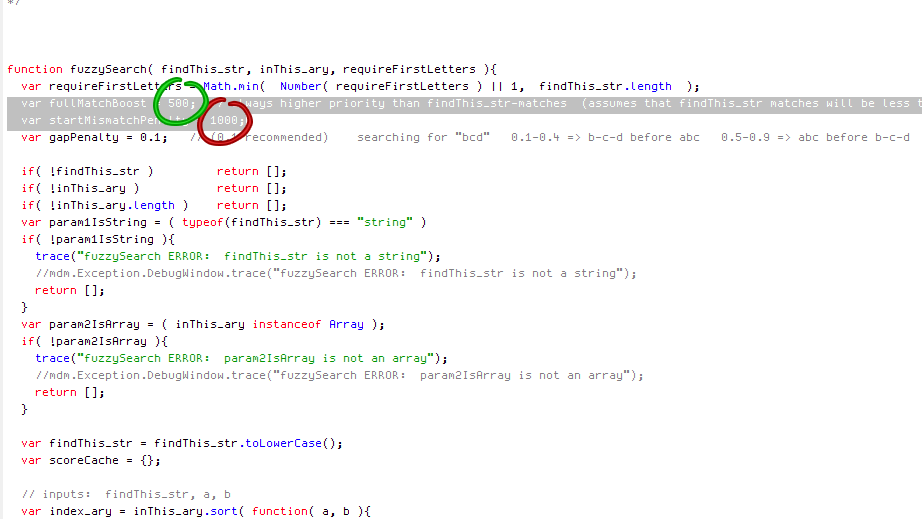Click the red-circled value 1000

pyautogui.click(x=223, y=120)
